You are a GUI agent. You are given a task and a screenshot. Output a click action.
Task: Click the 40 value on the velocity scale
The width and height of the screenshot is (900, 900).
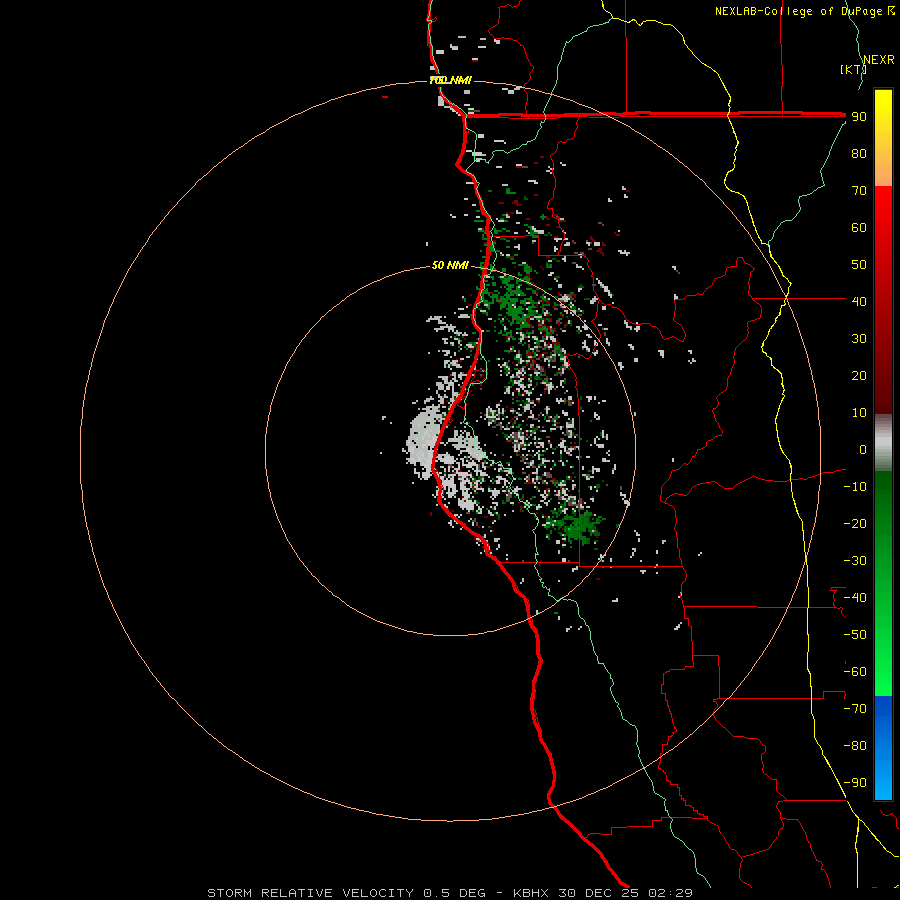[859, 301]
